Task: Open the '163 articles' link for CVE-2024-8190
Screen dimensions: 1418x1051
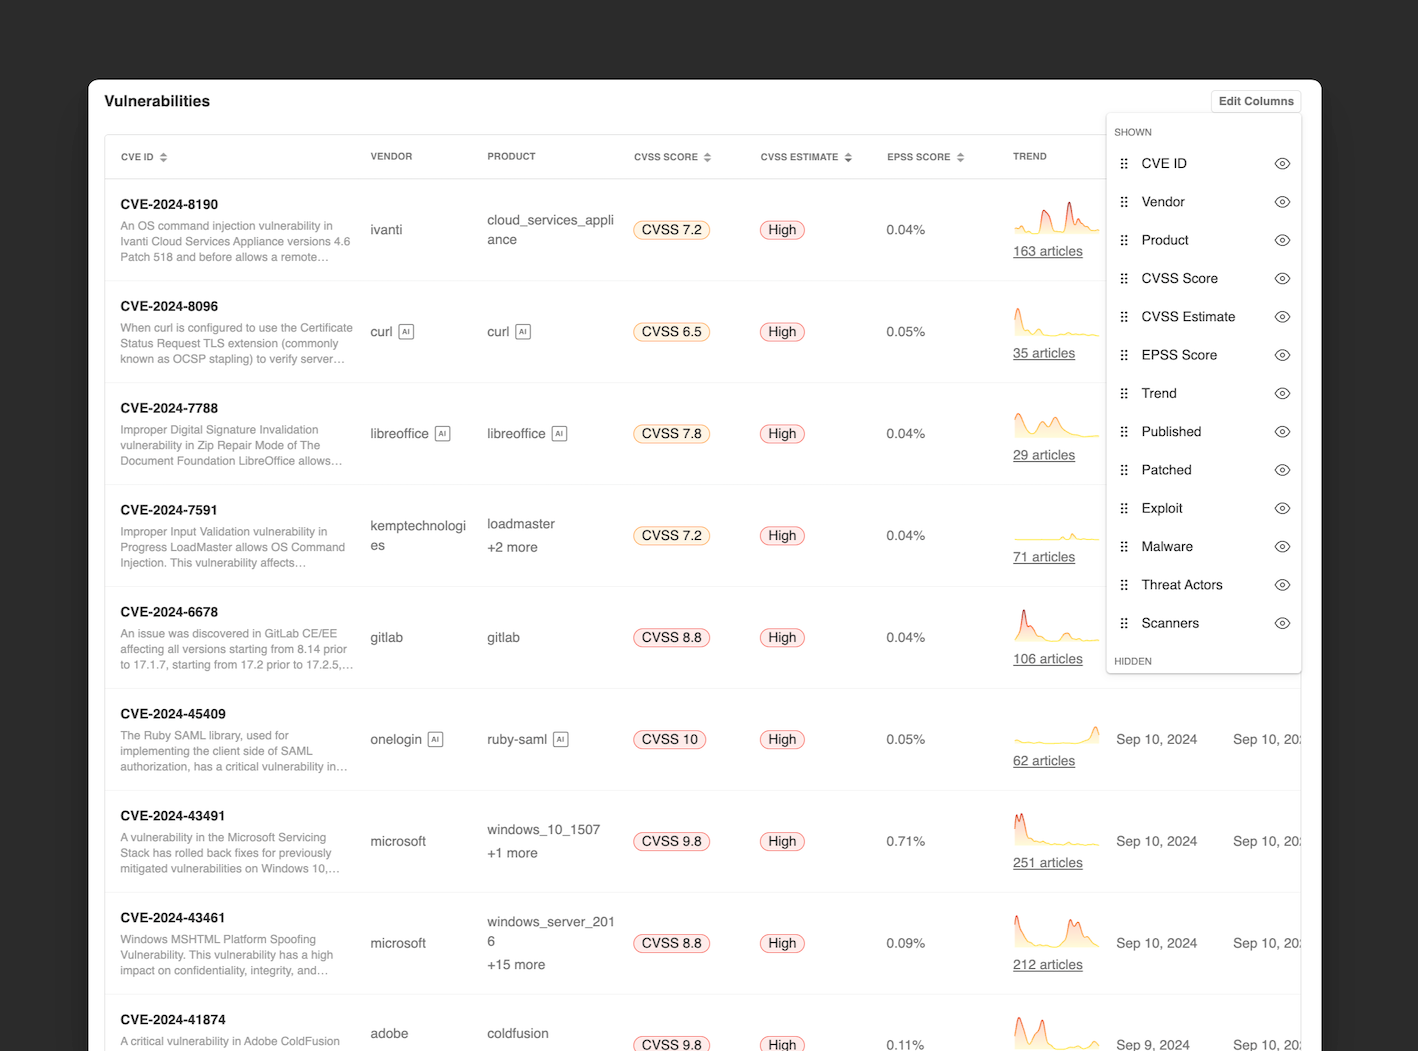Action: (x=1047, y=251)
